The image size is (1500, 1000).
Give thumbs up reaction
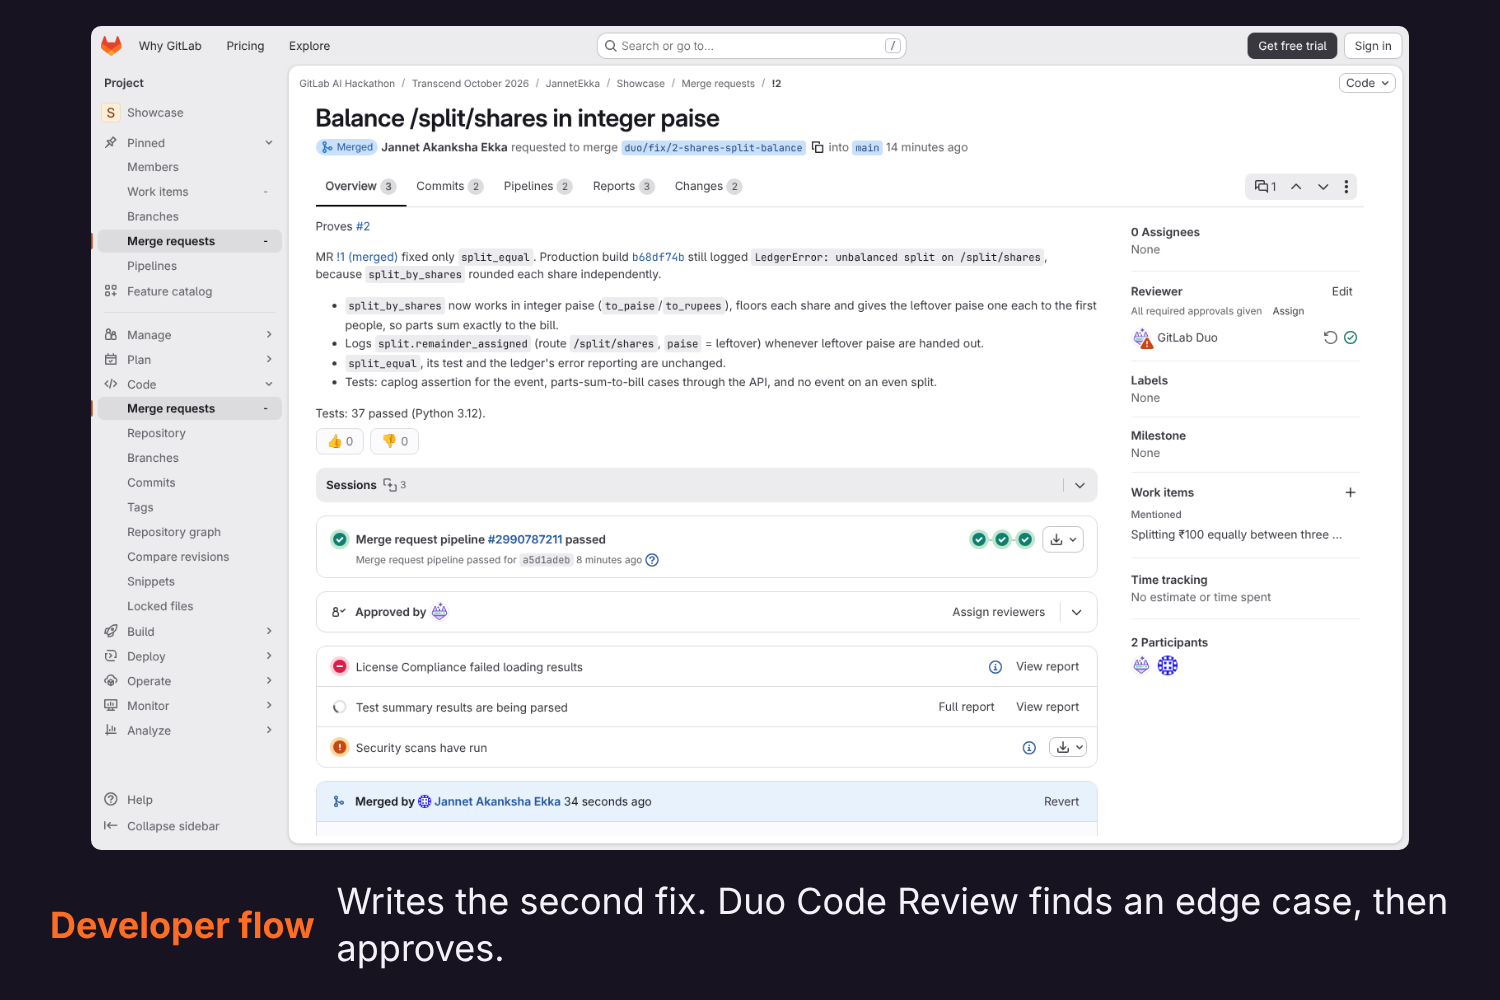tap(340, 441)
